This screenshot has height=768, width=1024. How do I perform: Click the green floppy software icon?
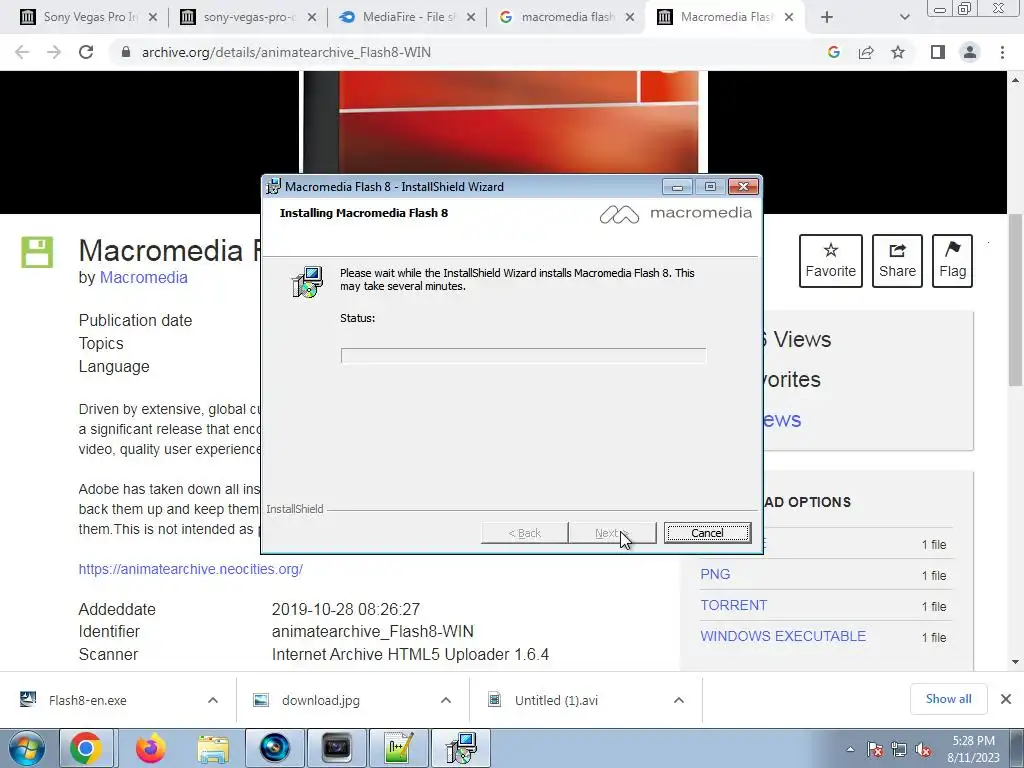pos(37,252)
